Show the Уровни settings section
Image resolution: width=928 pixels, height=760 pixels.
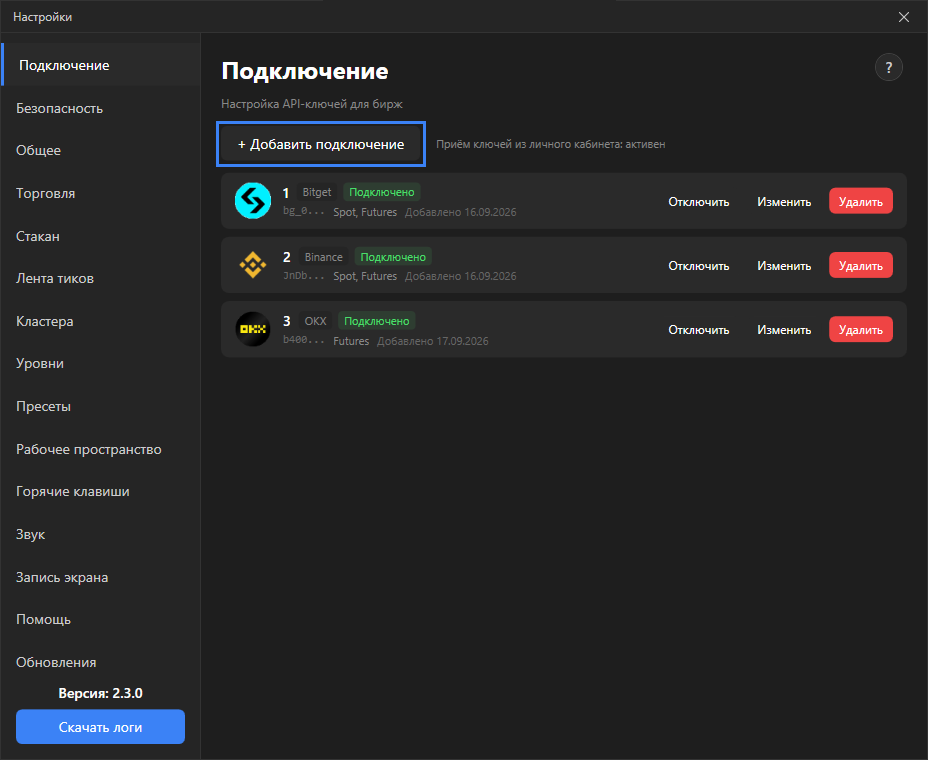tap(101, 363)
